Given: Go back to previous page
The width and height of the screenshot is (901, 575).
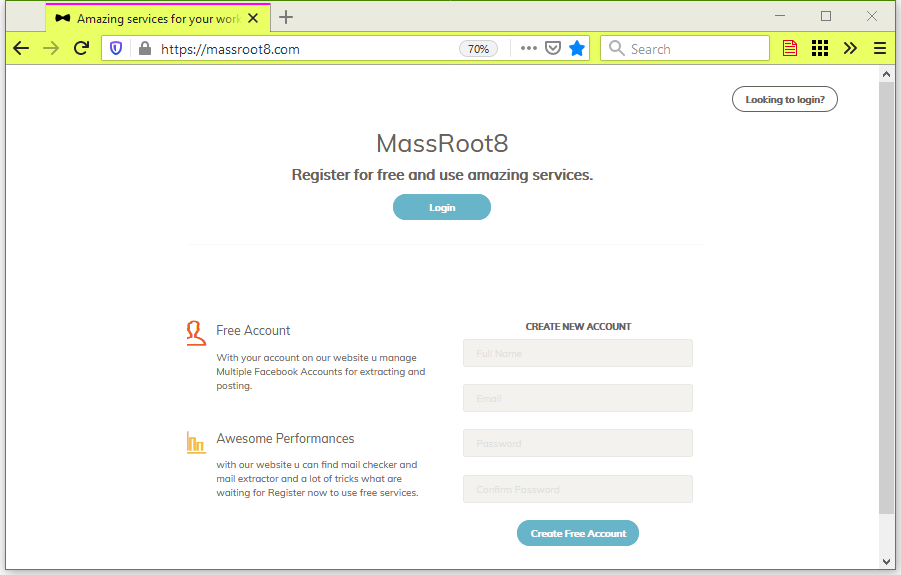Looking at the screenshot, I should [x=21, y=48].
